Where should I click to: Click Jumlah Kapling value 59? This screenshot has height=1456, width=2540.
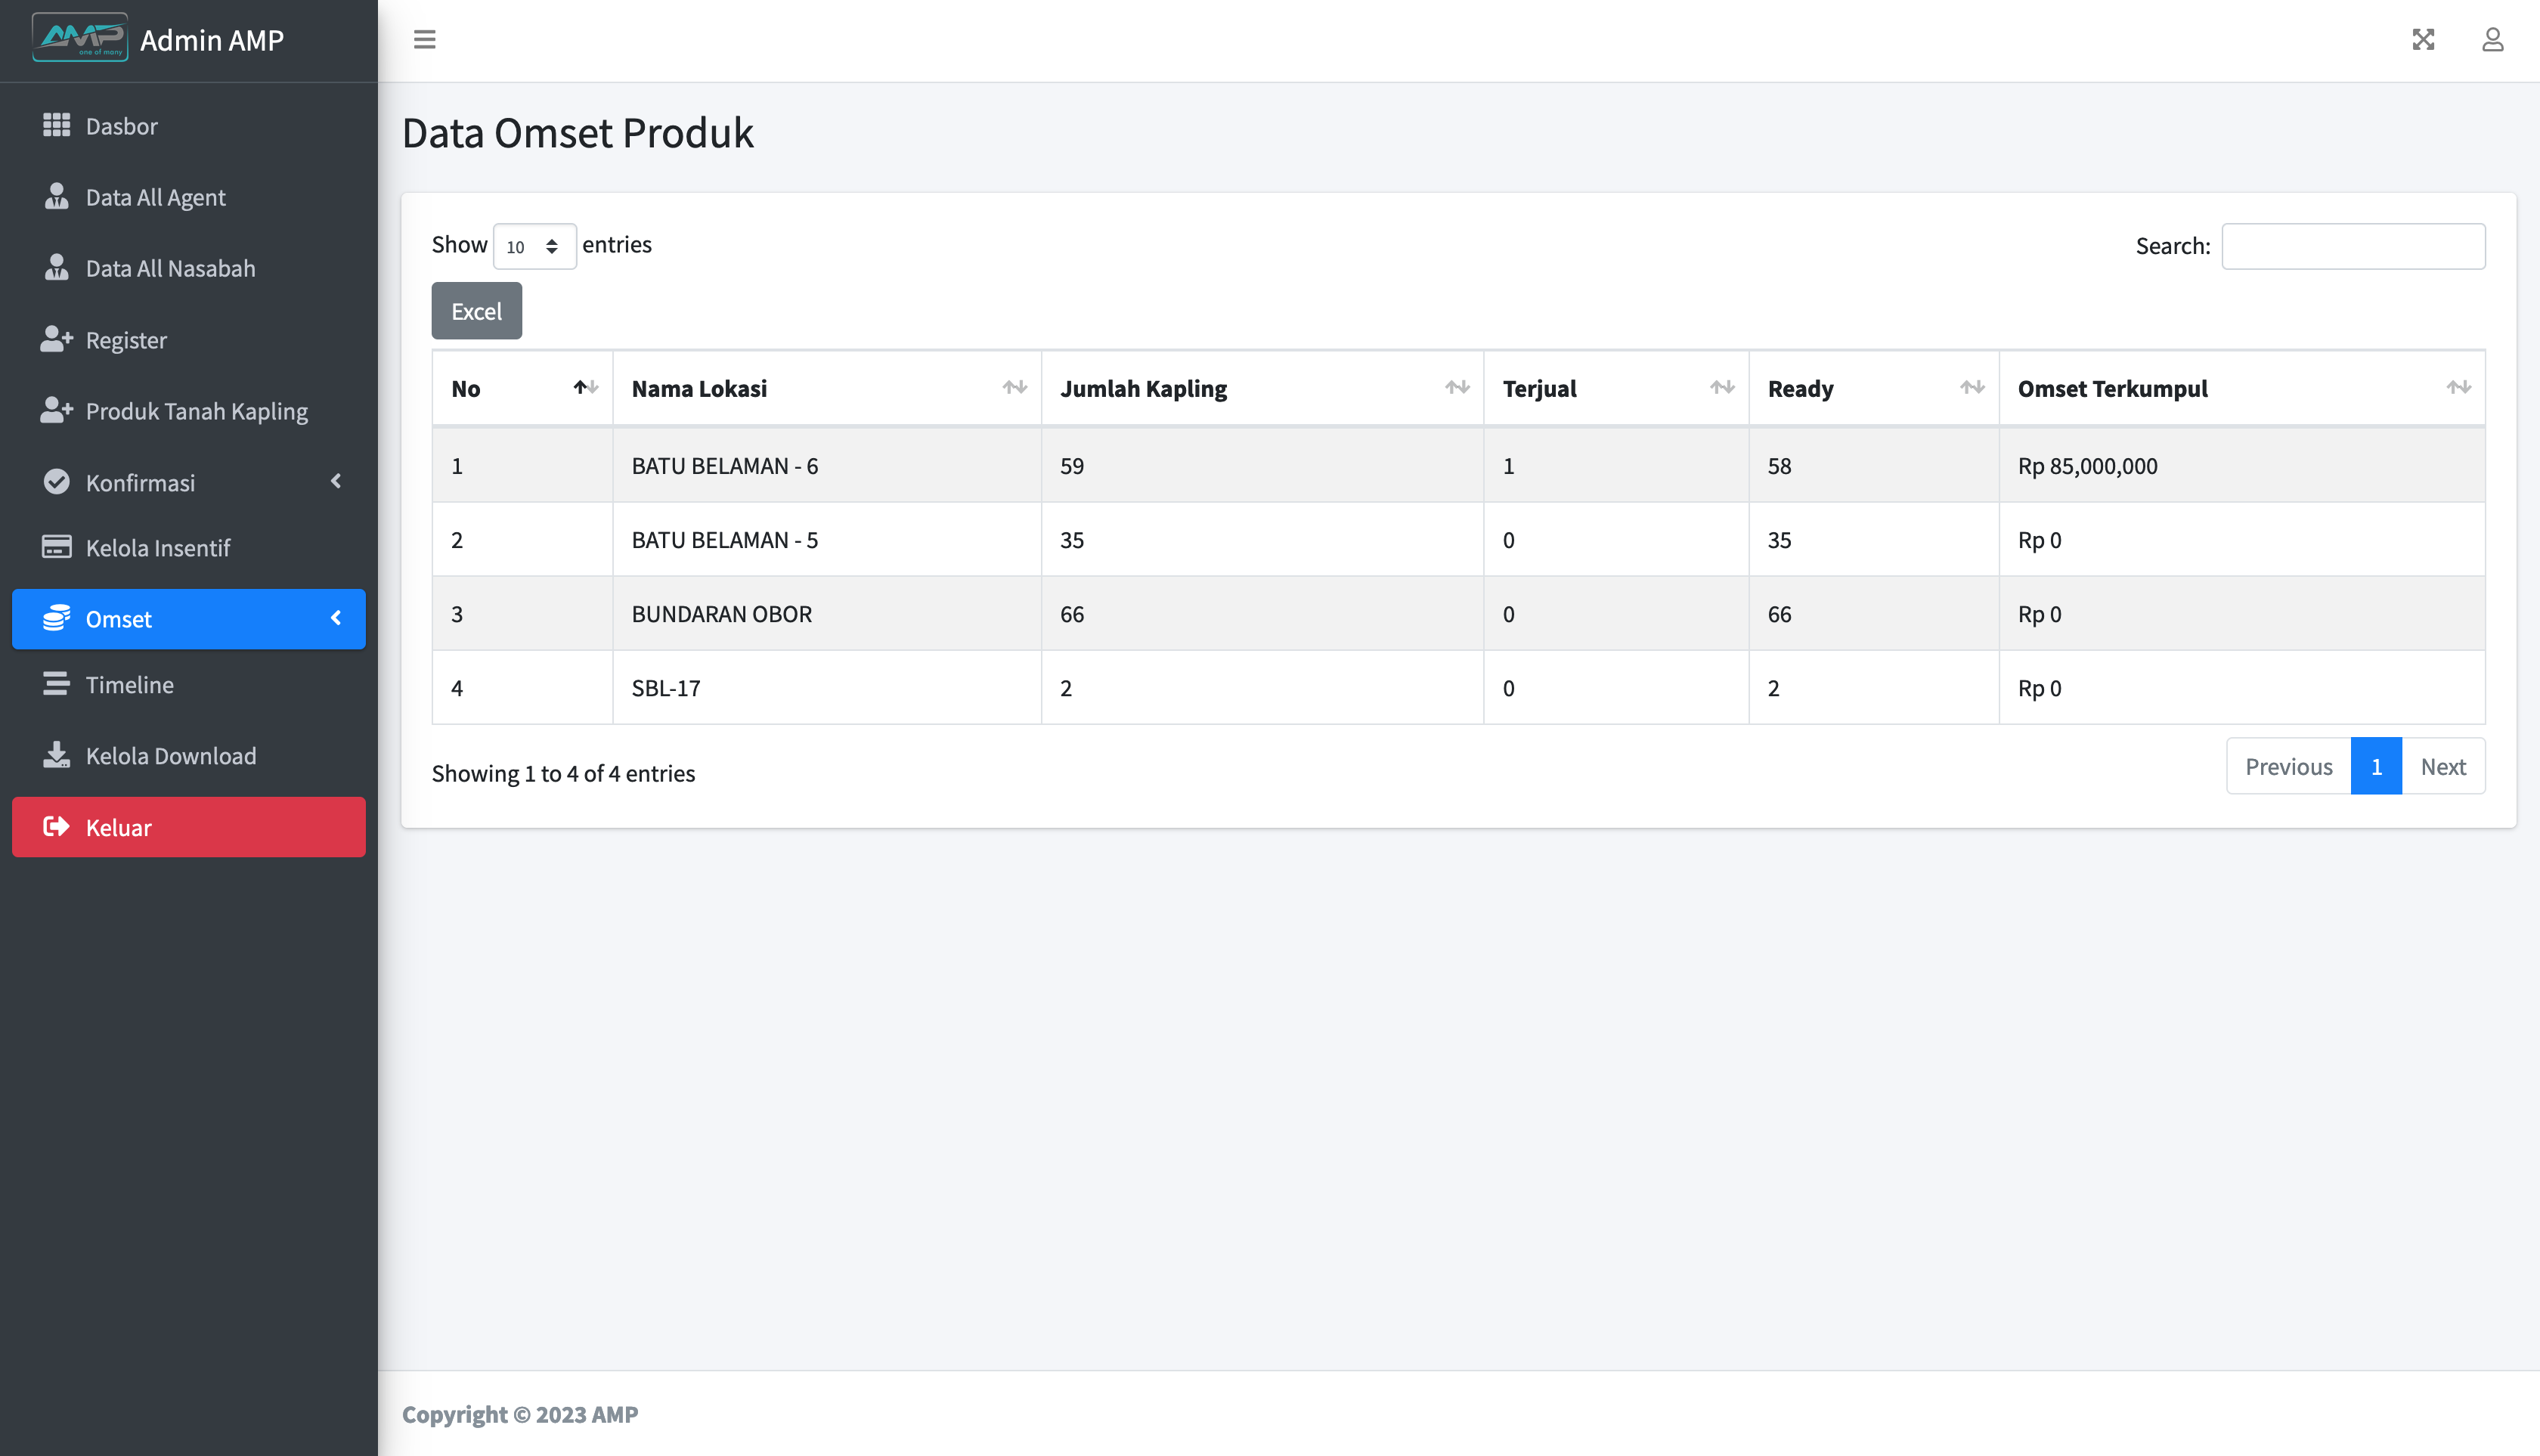[x=1072, y=466]
